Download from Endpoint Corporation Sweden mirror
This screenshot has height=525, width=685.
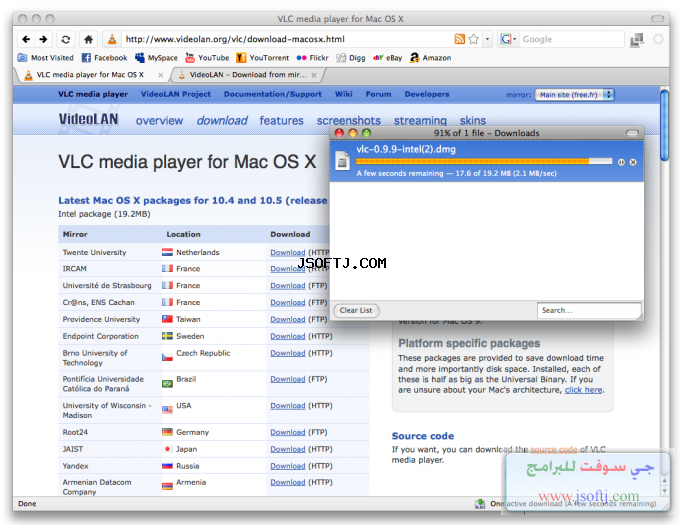pyautogui.click(x=287, y=336)
